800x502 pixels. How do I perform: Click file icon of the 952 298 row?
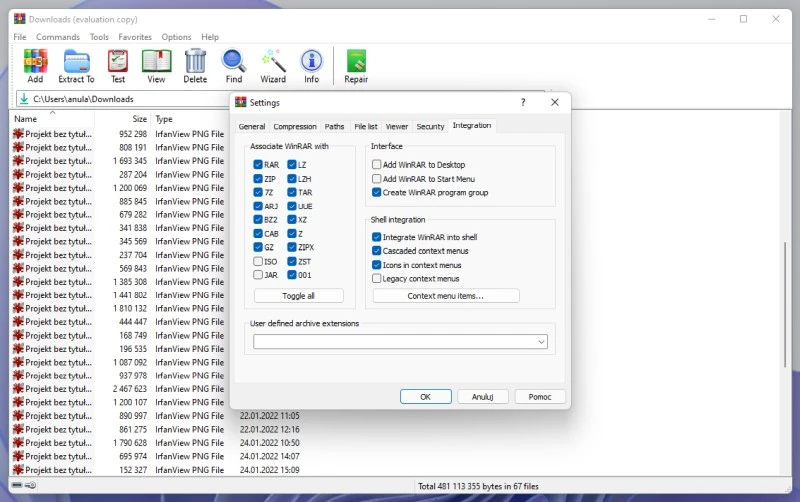(18, 134)
